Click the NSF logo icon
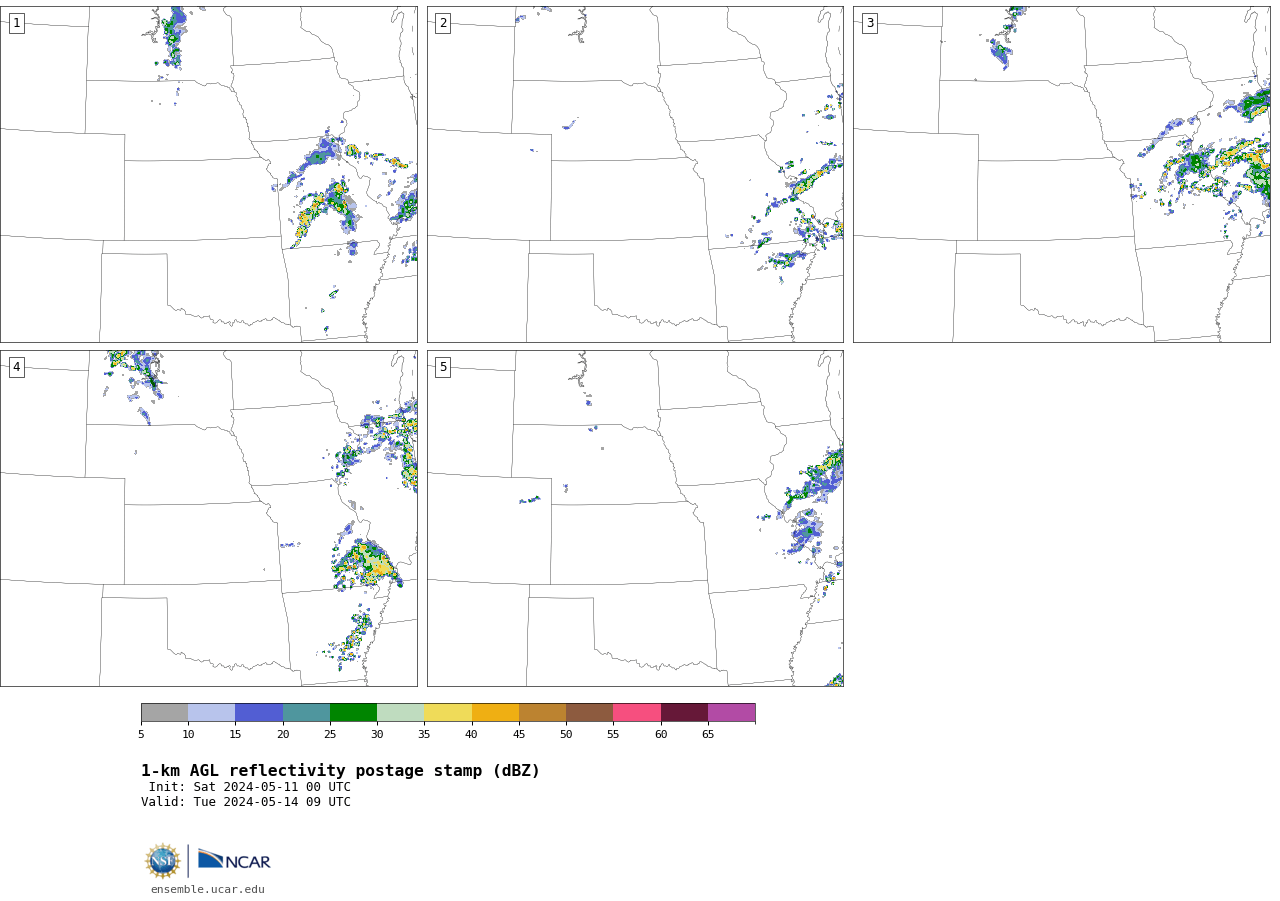 click(x=163, y=861)
